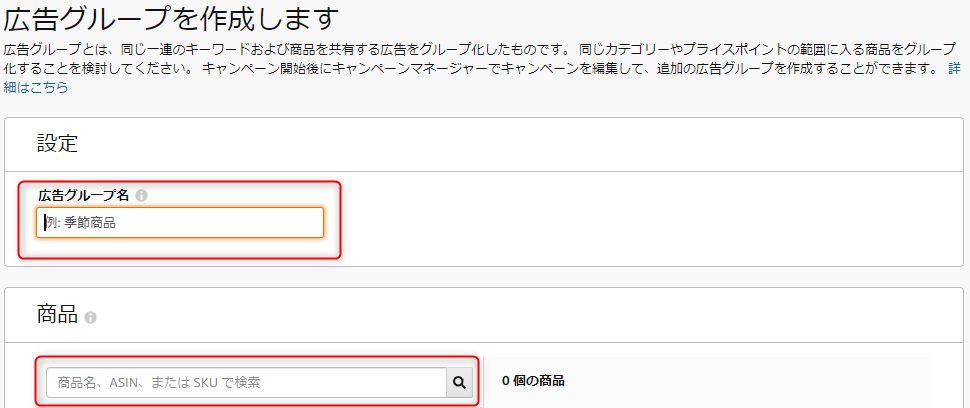Click the 広告グループを作成します page title
Image resolution: width=970 pixels, height=408 pixels.
point(172,19)
